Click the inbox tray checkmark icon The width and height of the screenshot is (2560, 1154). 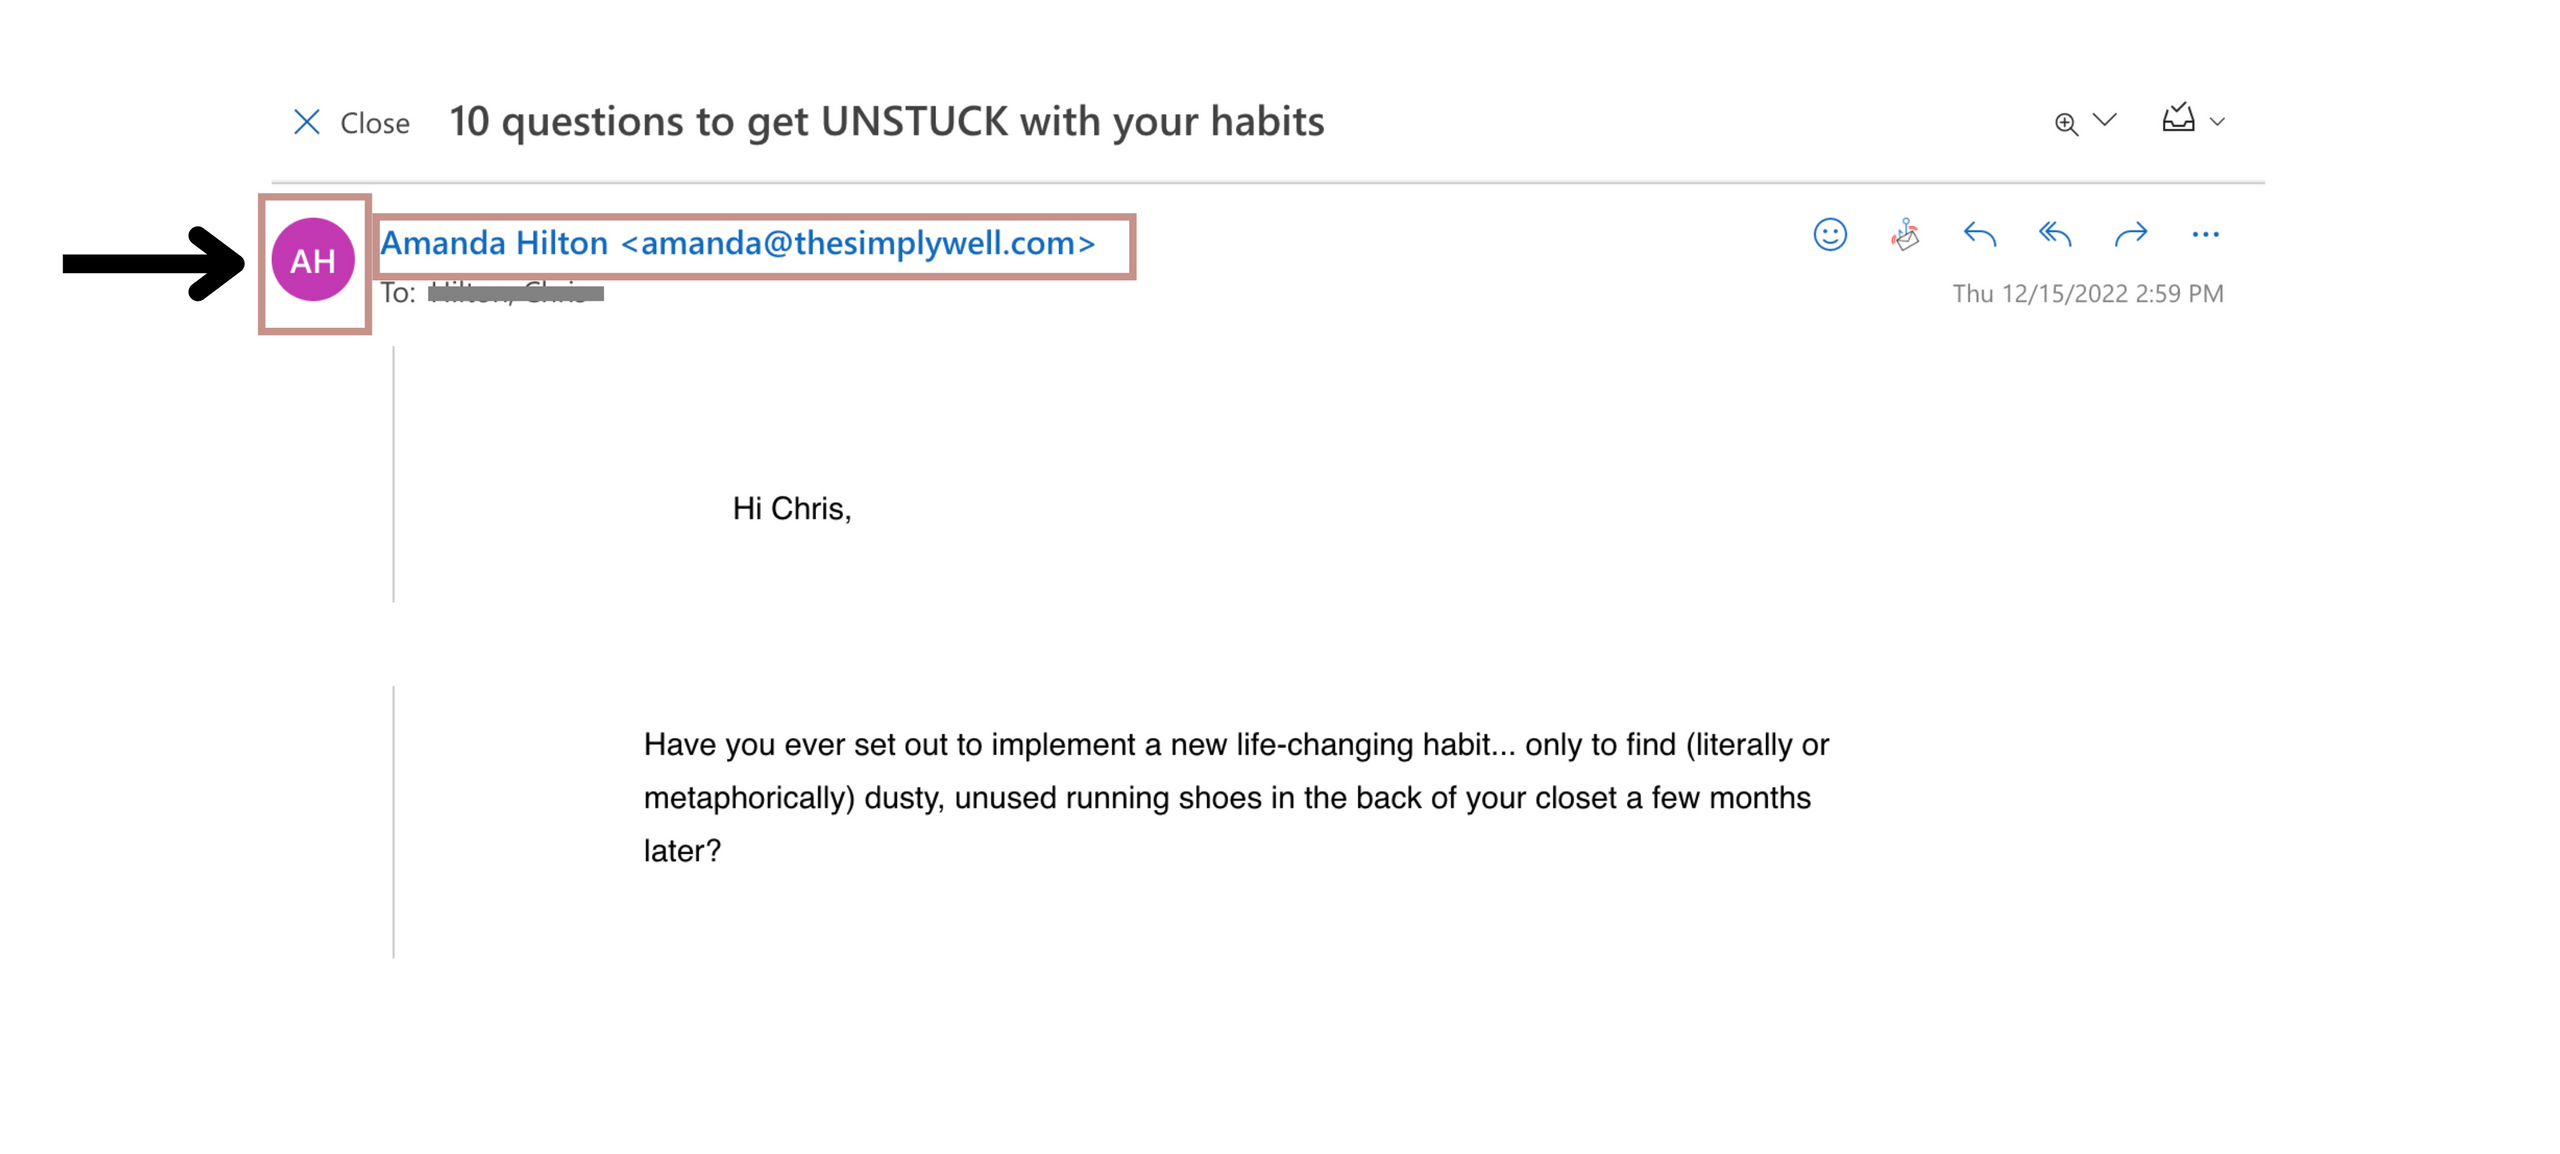2177,120
